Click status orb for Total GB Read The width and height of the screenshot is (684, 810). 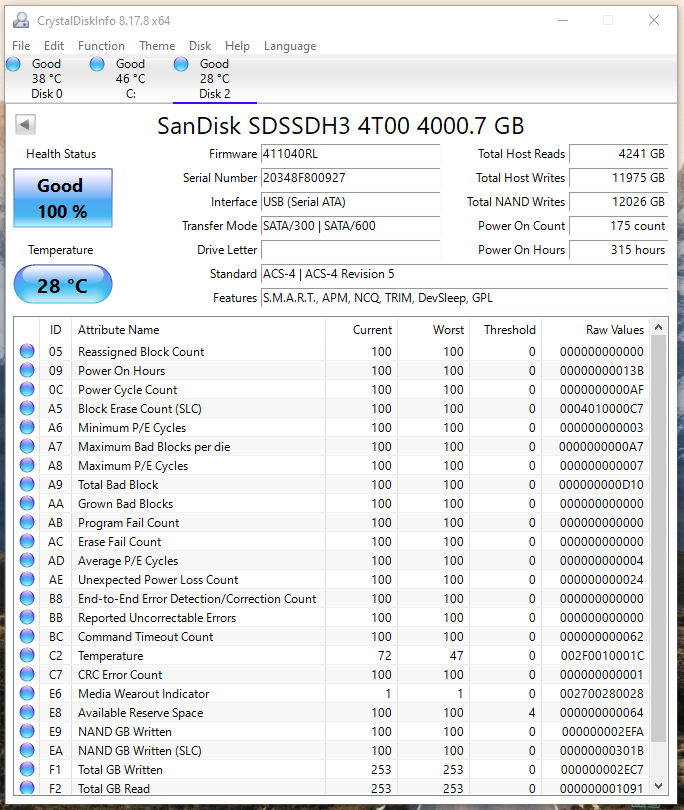coord(27,789)
